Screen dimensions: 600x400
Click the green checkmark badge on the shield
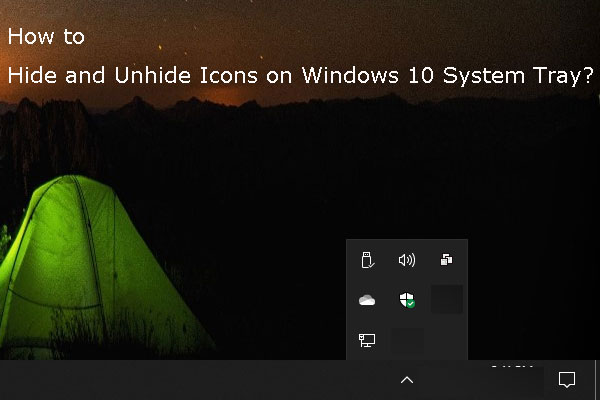[x=411, y=304]
